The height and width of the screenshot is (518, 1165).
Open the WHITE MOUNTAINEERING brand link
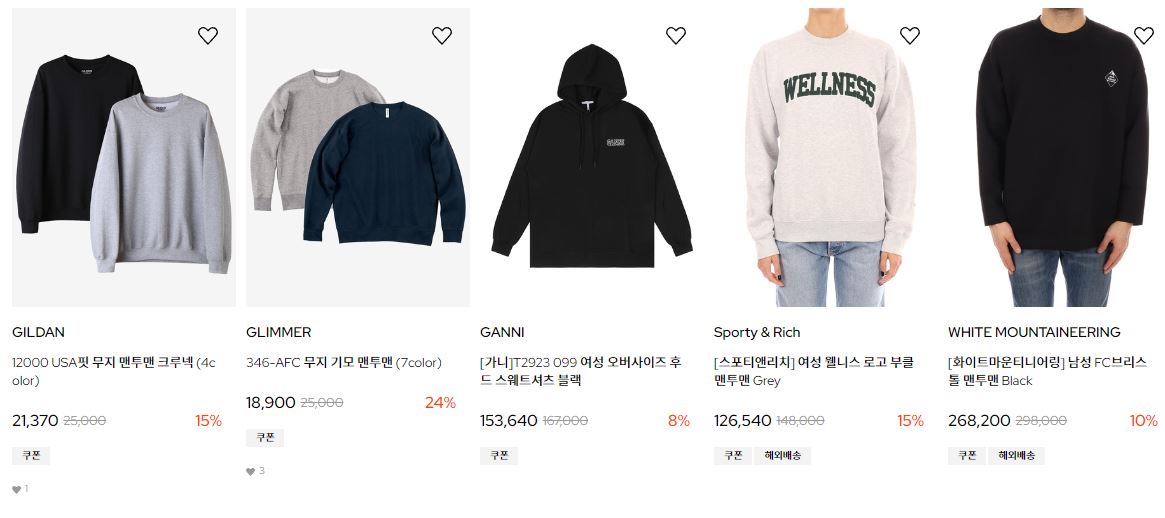point(1034,332)
